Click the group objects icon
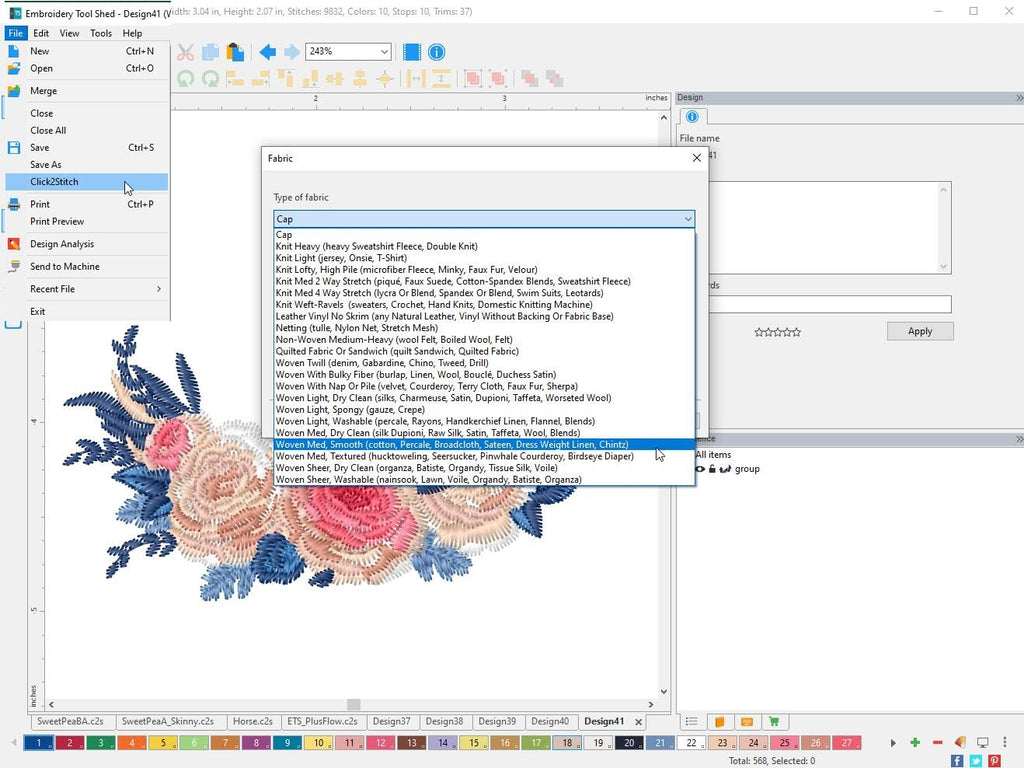The width and height of the screenshot is (1024, 768). pos(473,79)
